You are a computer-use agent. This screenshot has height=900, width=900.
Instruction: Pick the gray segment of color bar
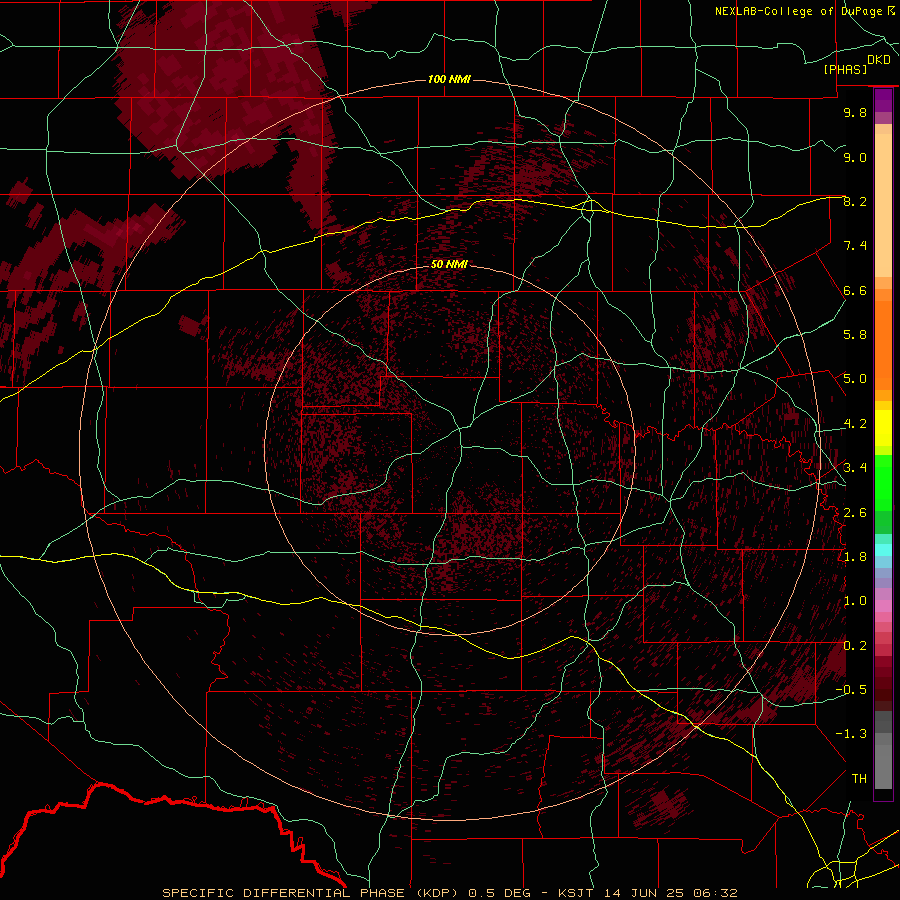(883, 766)
